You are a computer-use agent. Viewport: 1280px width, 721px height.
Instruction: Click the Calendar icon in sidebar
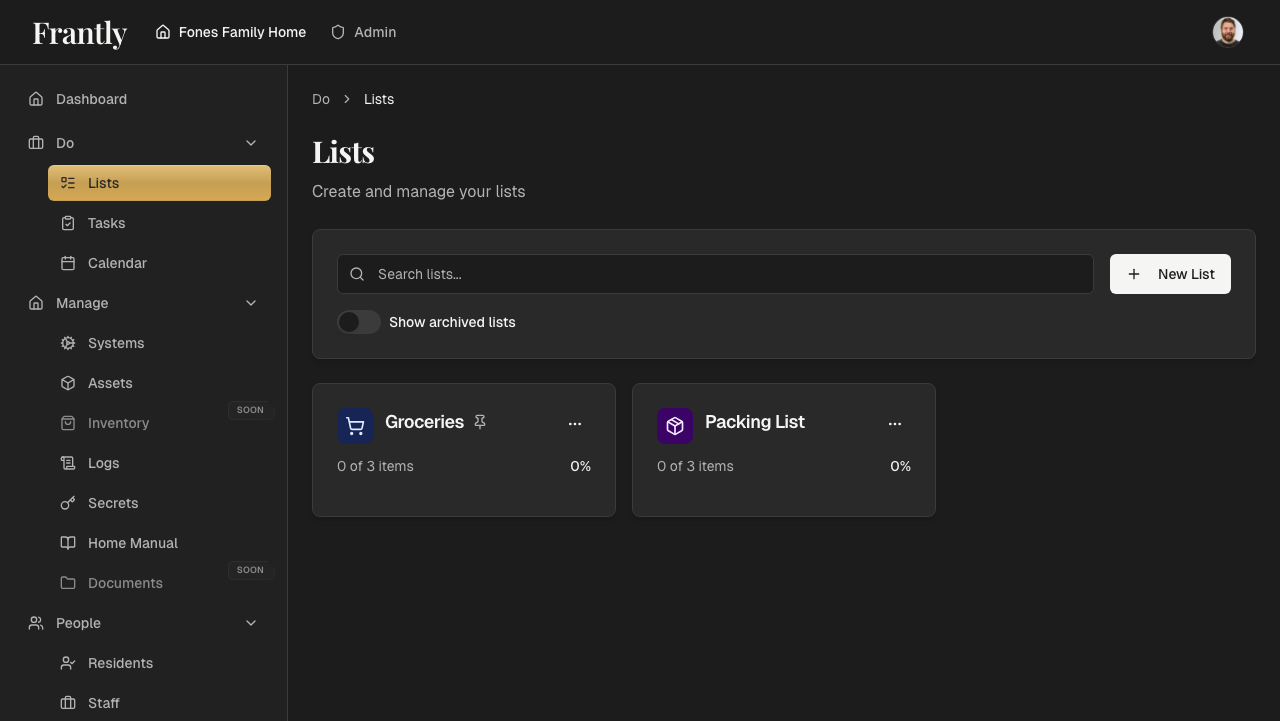(x=67, y=263)
